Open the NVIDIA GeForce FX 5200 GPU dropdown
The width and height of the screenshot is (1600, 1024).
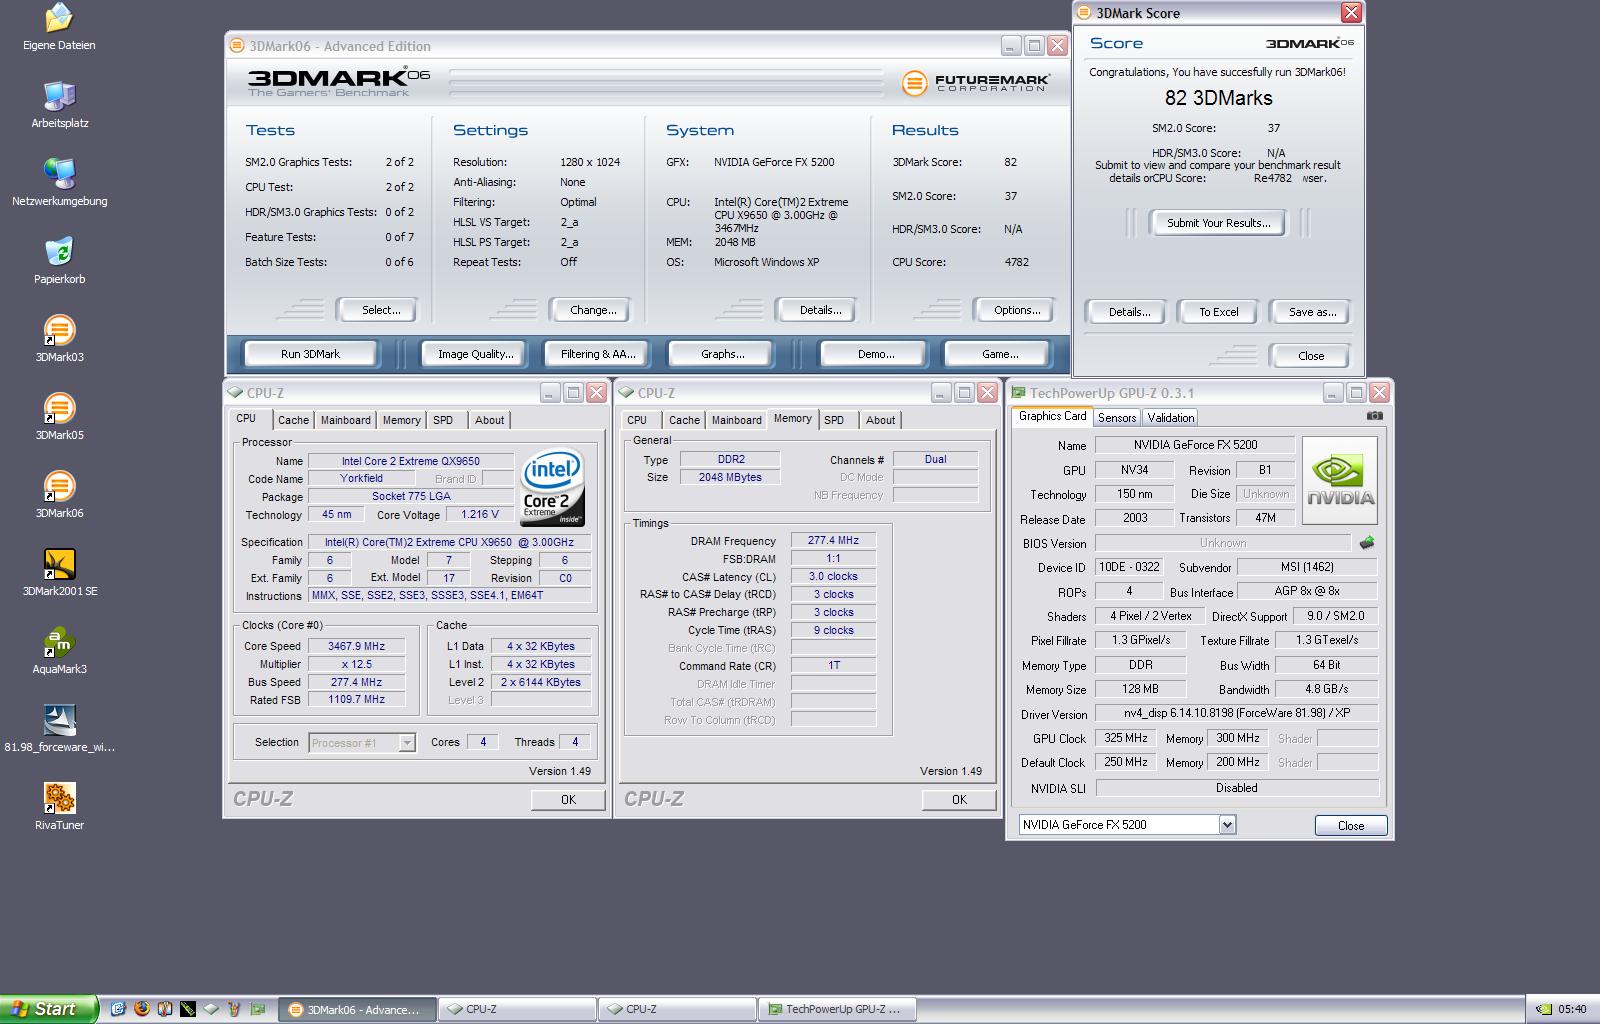click(x=1127, y=825)
